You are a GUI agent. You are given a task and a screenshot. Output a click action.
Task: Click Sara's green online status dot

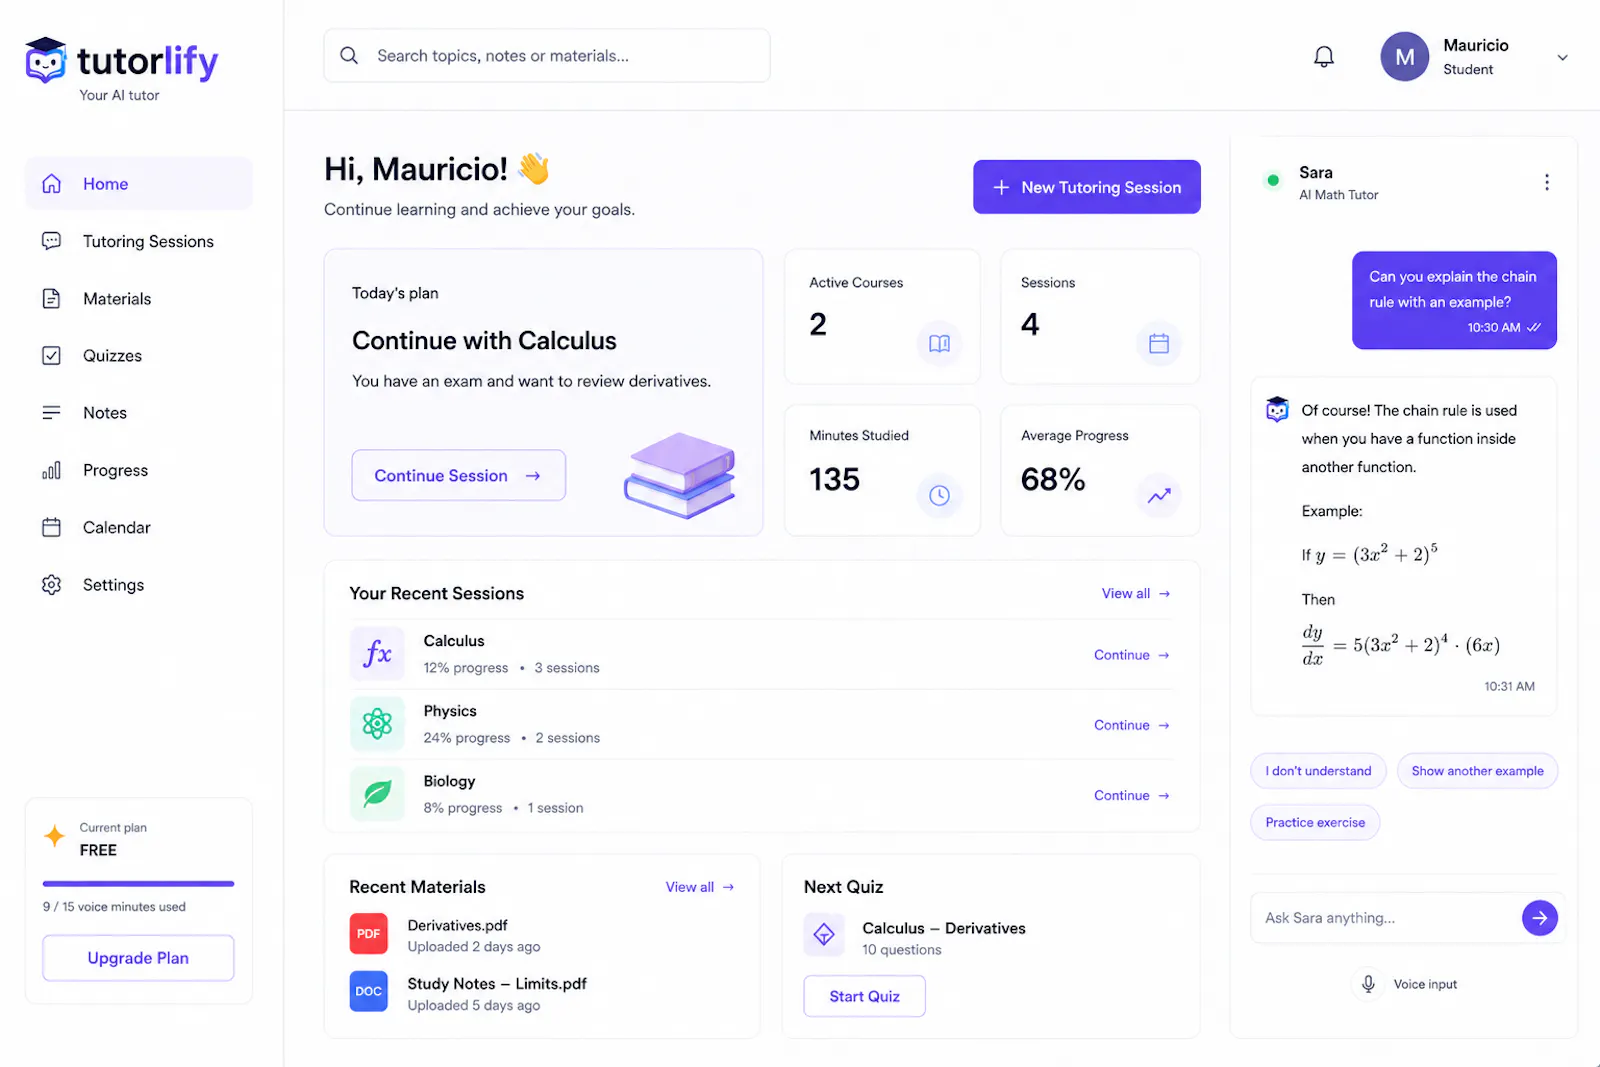pyautogui.click(x=1273, y=181)
